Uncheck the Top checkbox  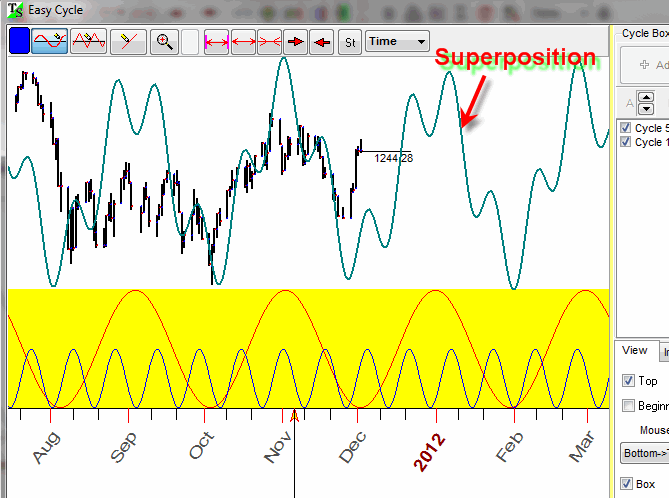coord(627,381)
